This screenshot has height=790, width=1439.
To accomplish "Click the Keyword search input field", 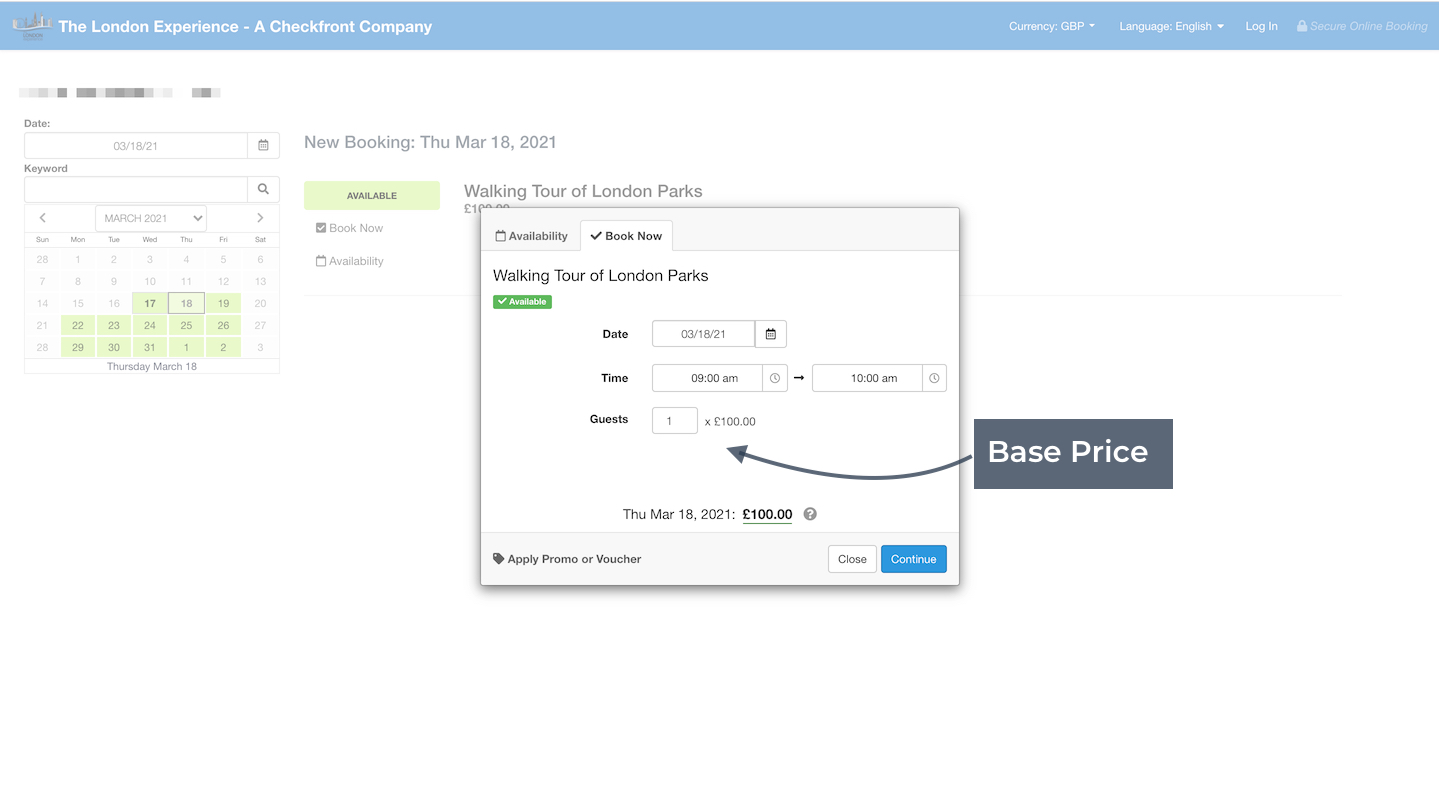I will point(136,189).
